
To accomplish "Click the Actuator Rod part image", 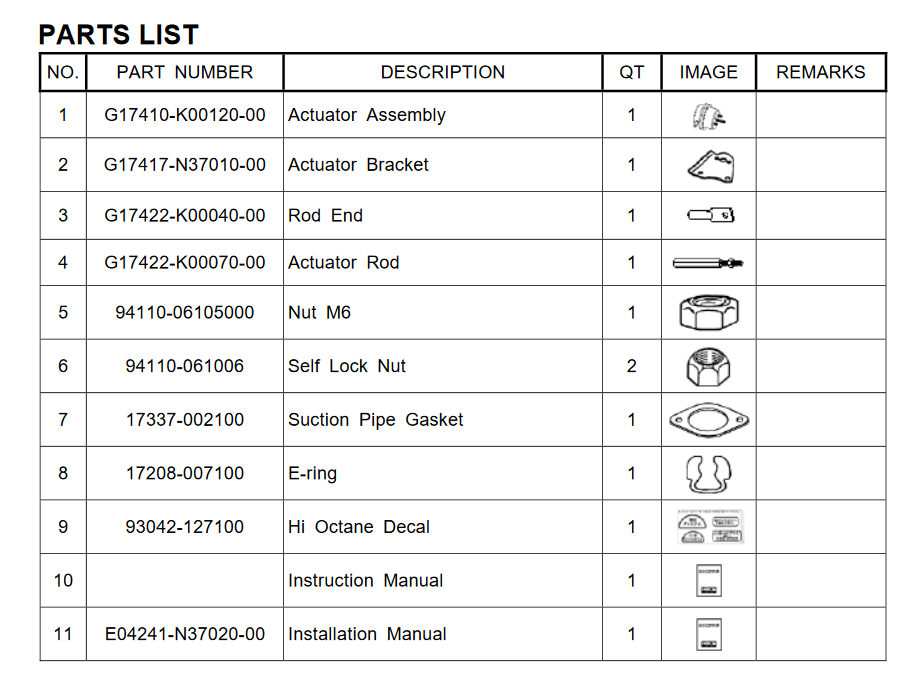I will (708, 263).
